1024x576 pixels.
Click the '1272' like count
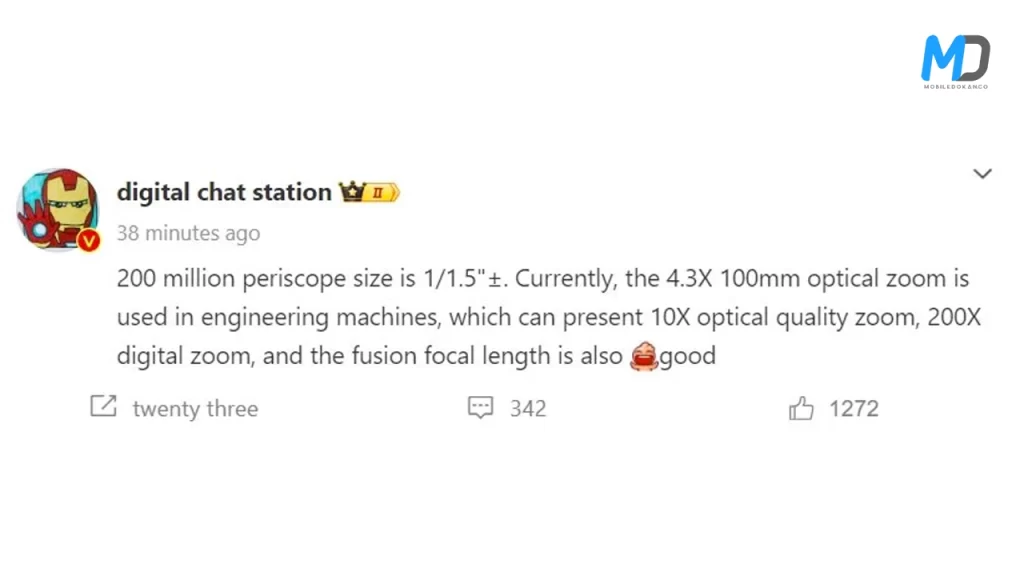[857, 407]
